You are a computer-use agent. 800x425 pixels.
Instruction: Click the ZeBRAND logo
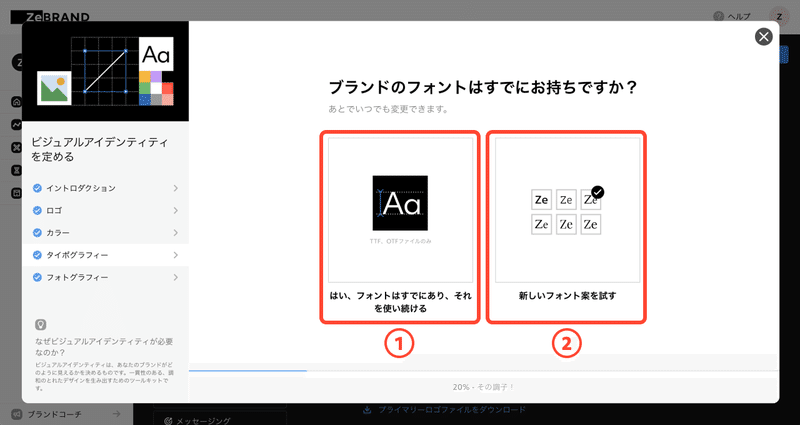point(50,17)
